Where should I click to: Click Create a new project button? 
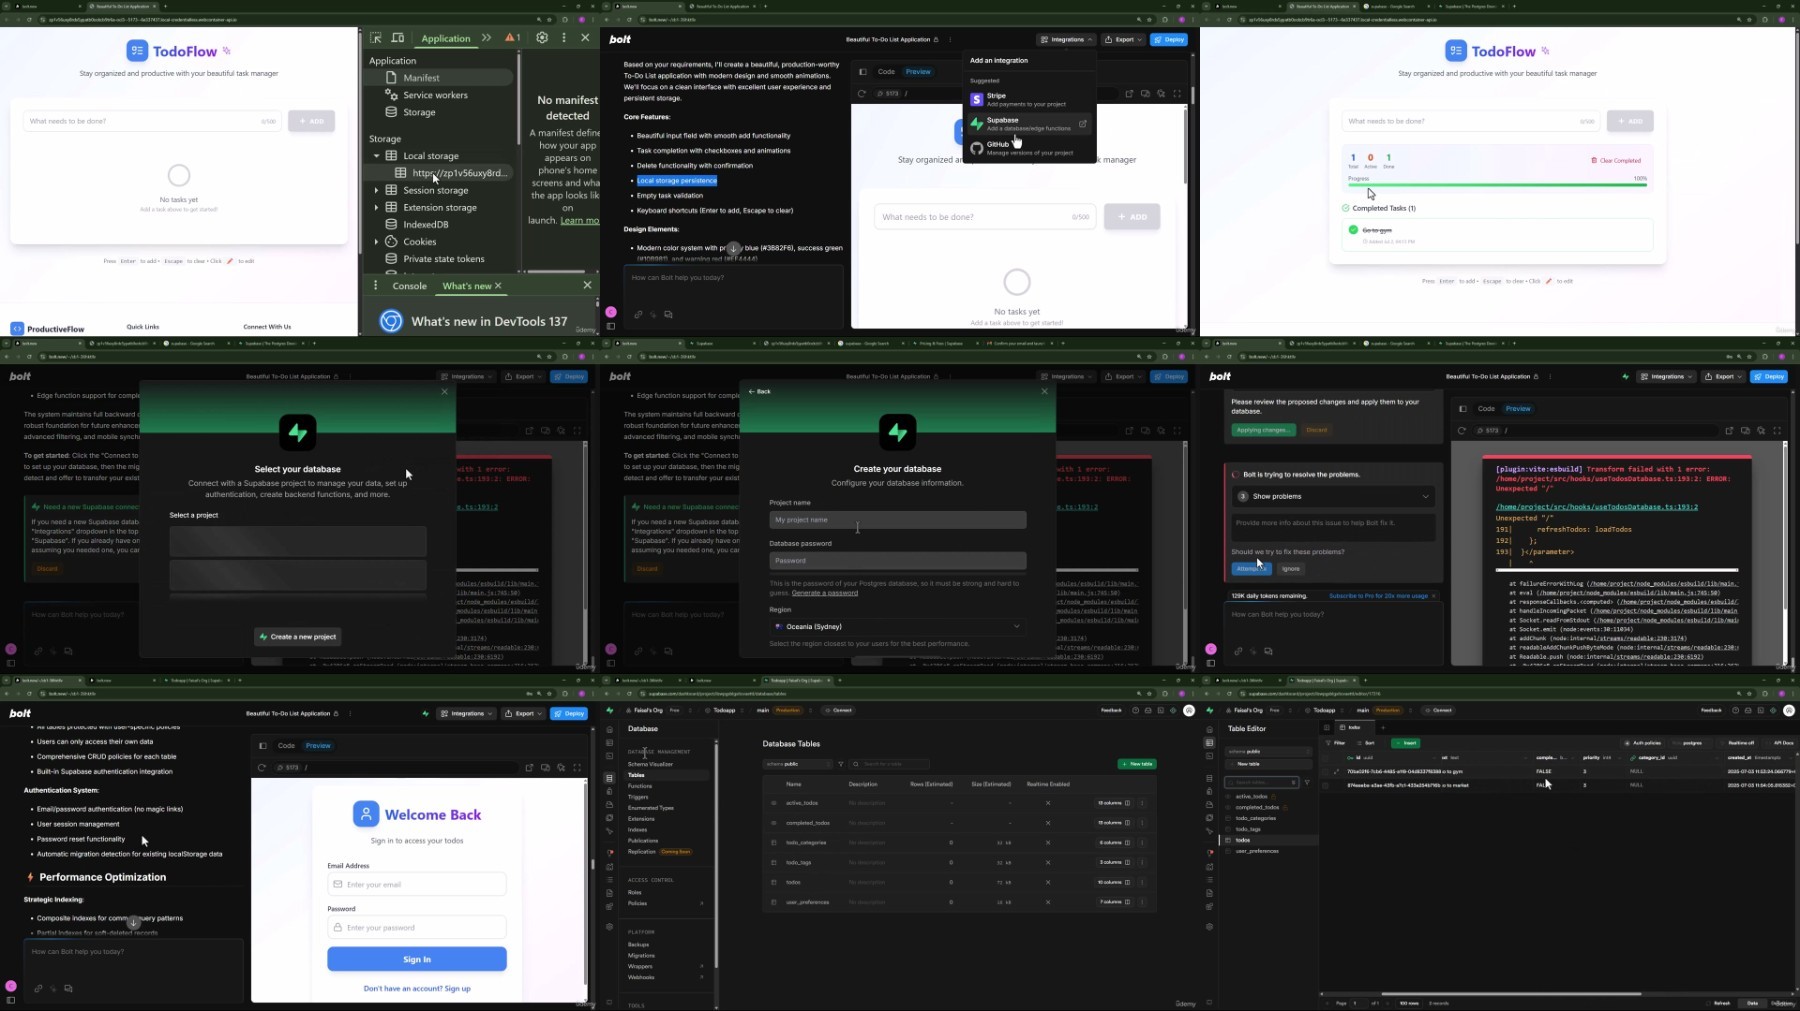(298, 637)
